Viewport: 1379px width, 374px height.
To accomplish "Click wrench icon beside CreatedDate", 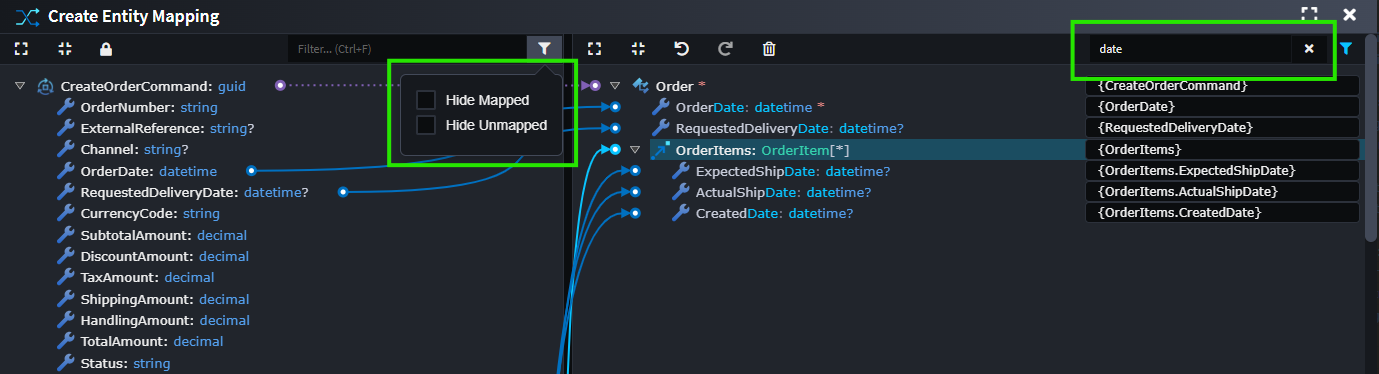I will click(x=680, y=213).
